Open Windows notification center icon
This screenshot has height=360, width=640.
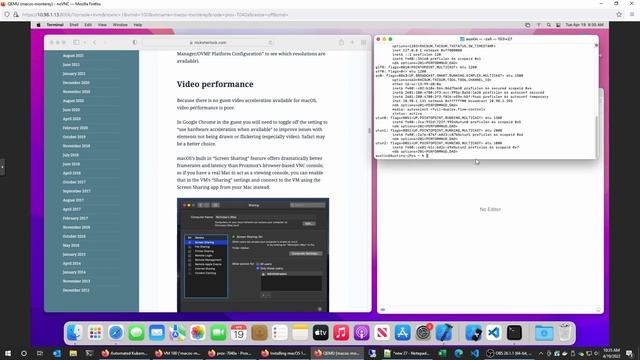point(629,353)
